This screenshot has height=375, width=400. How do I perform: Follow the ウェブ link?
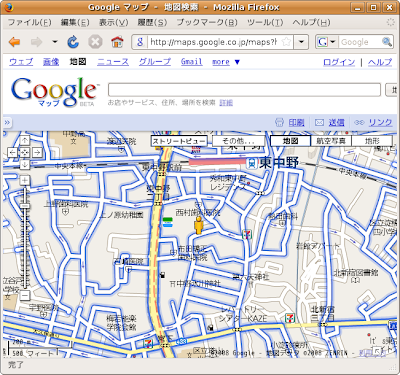click(x=21, y=62)
